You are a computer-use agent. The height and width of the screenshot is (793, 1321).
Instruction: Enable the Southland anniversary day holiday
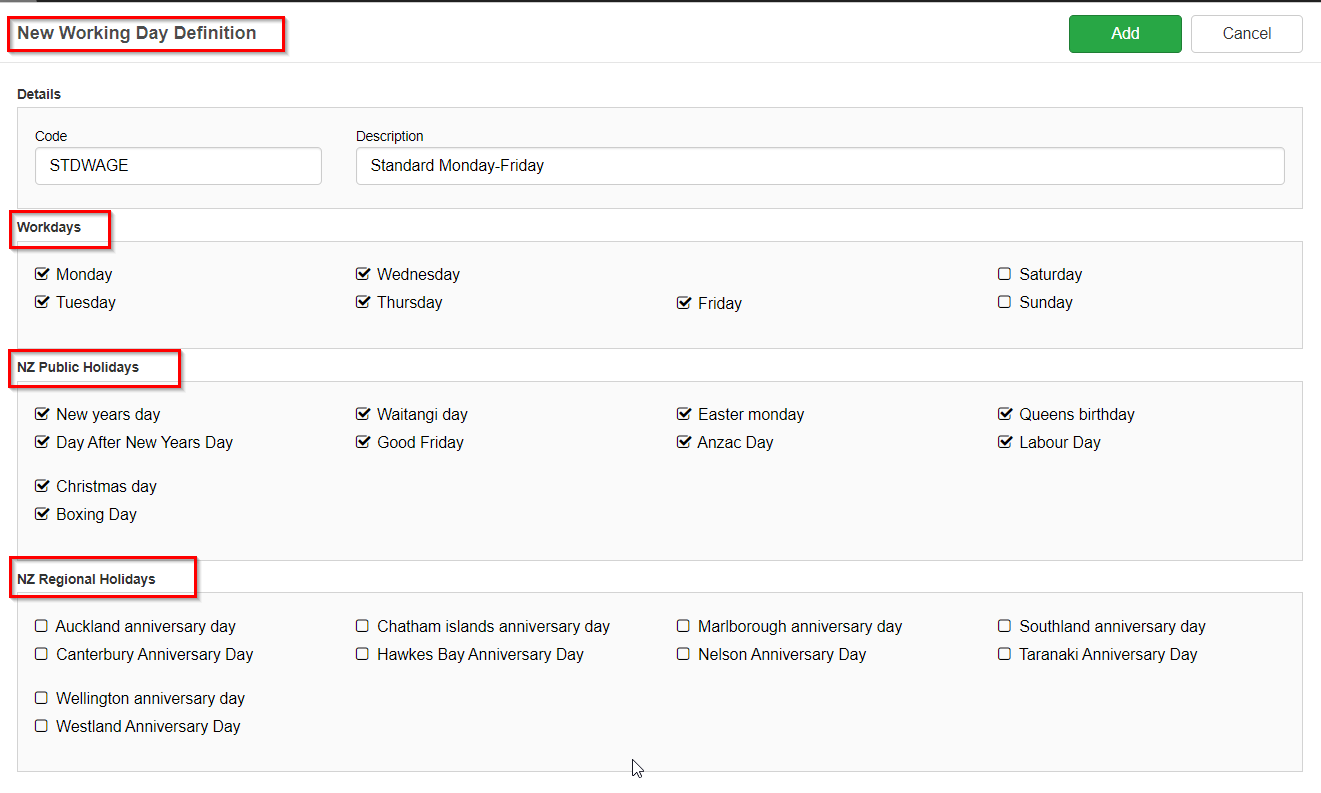click(x=1004, y=625)
